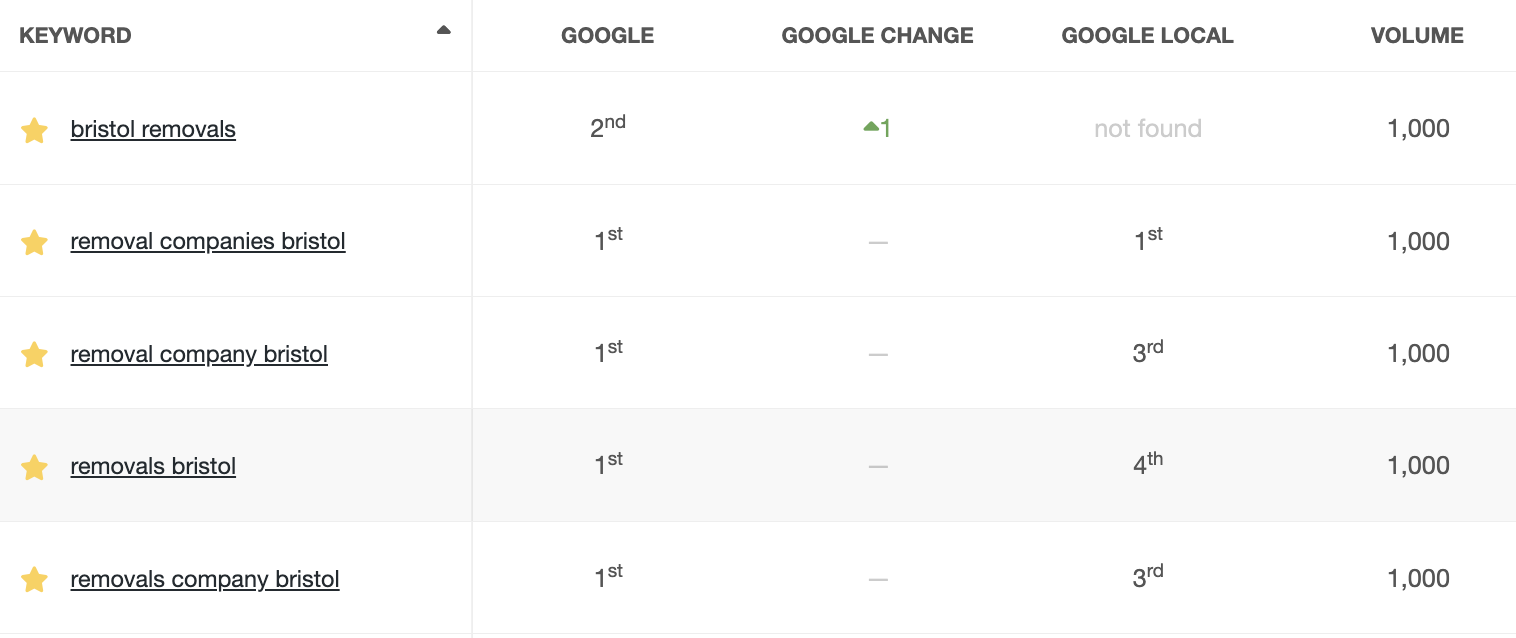The image size is (1516, 638).
Task: Open removals company bristol keyword link
Action: pyautogui.click(x=205, y=579)
